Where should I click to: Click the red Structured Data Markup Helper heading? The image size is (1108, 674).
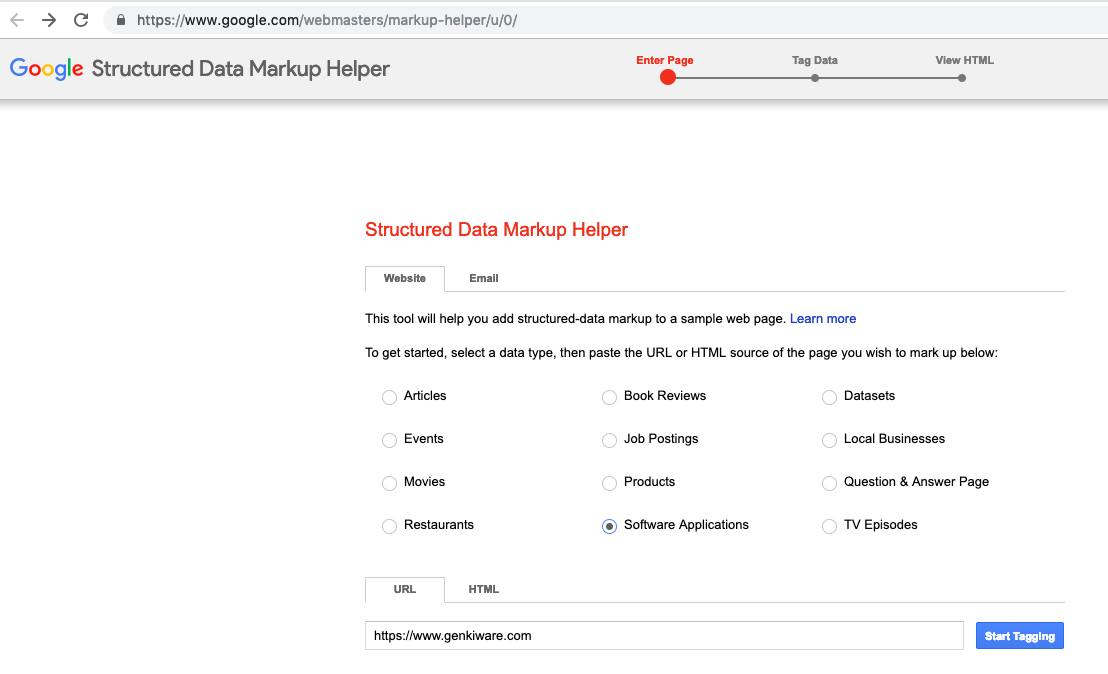(496, 230)
